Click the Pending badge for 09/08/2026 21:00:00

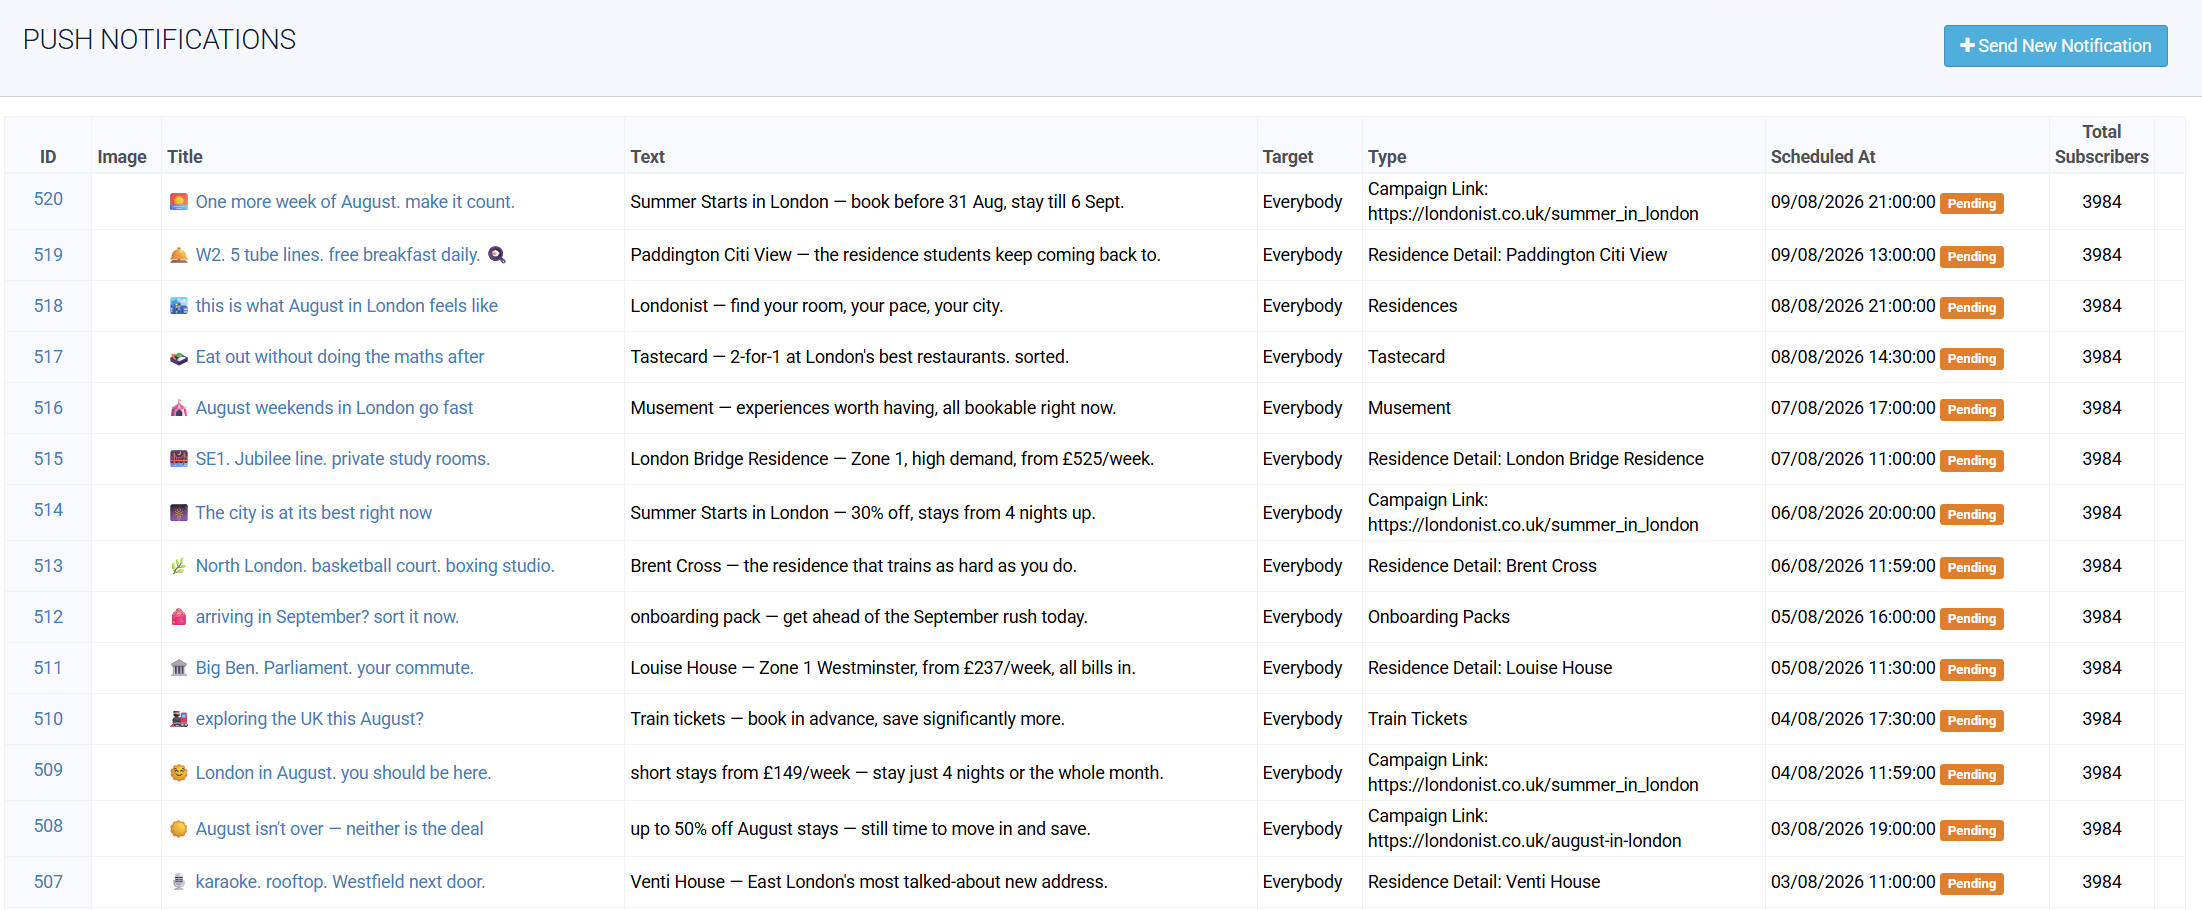point(1971,204)
